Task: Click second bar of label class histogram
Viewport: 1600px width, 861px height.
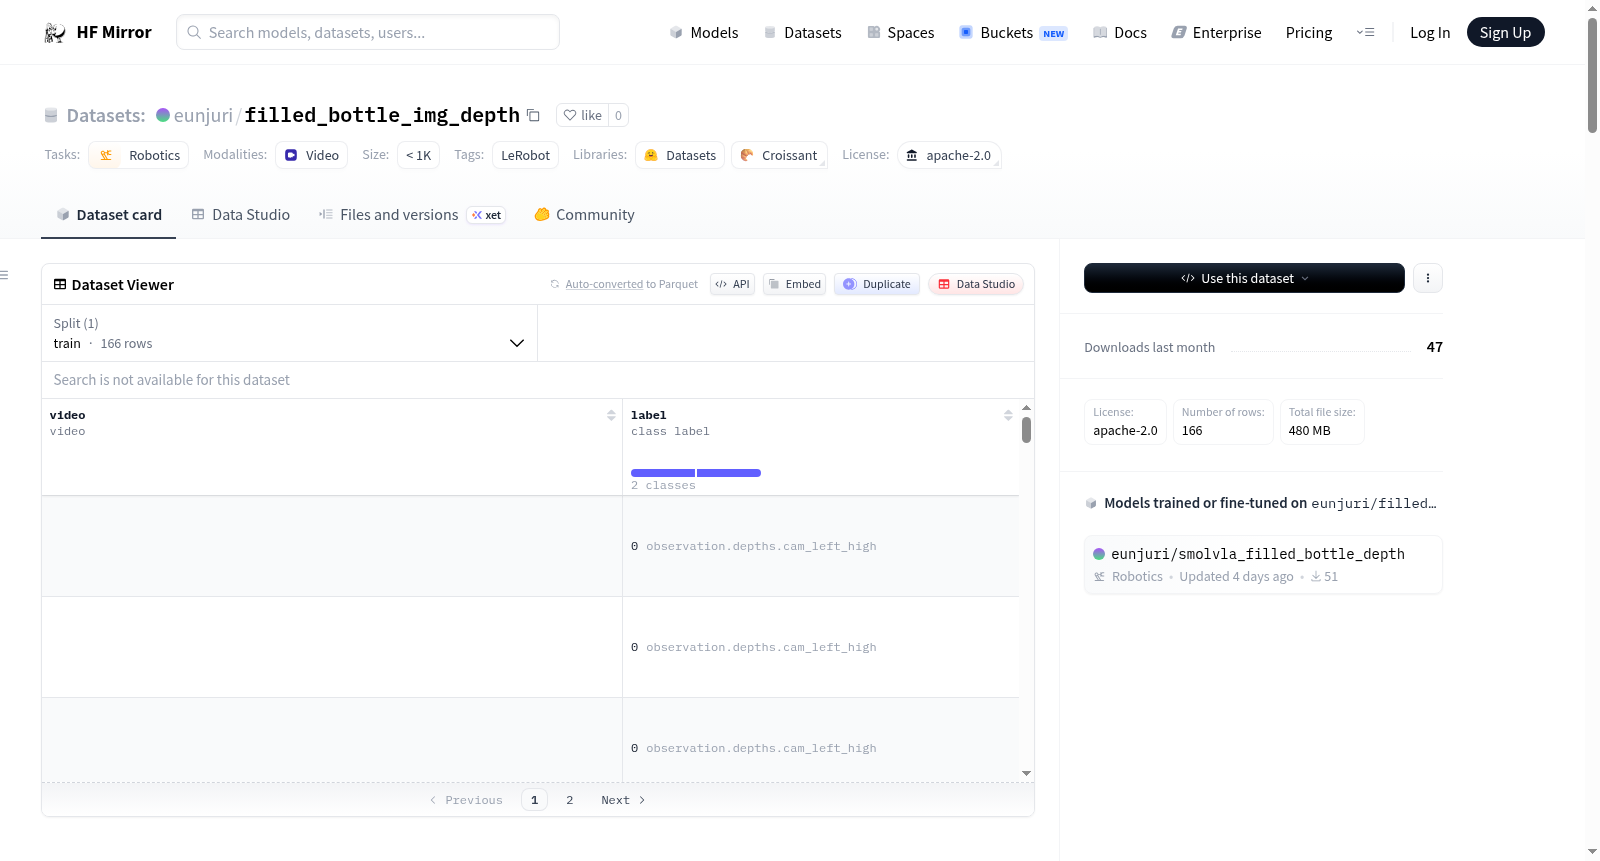Action: tap(729, 473)
